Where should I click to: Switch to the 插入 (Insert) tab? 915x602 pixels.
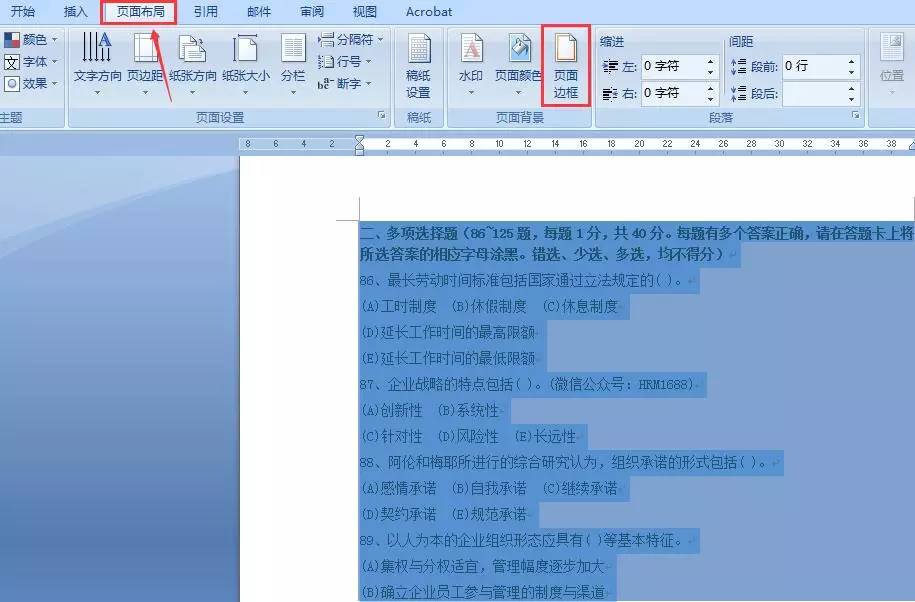pos(75,12)
